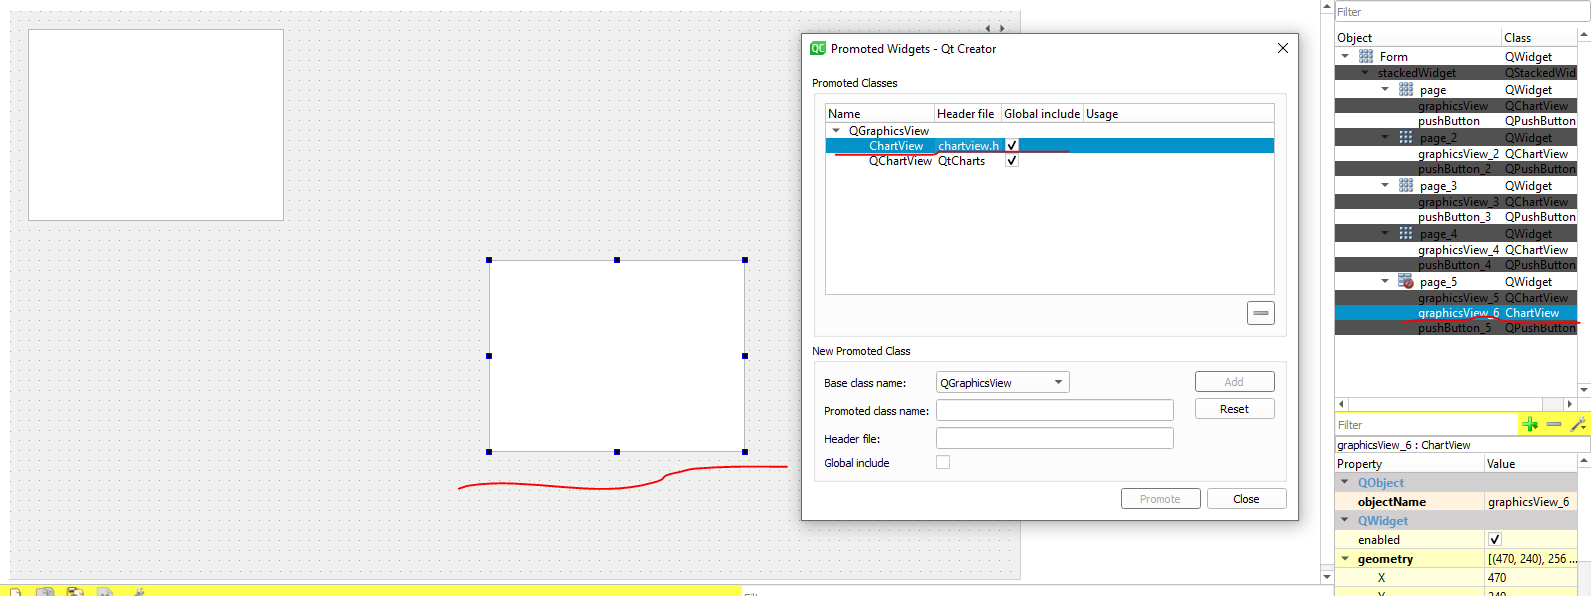Screen dimensions: 1591x596
Task: Remove dynamic property with minus icon
Action: (x=1554, y=424)
